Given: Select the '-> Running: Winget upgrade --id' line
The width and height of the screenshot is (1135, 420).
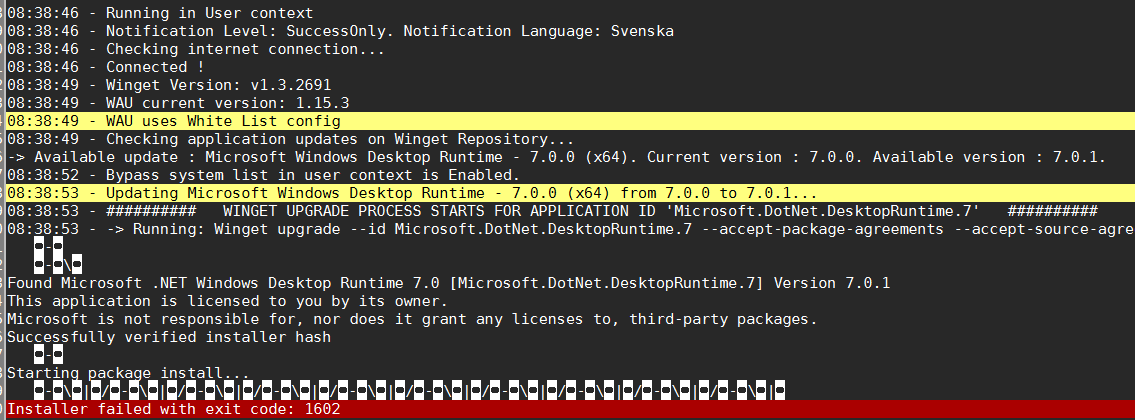Looking at the screenshot, I should (x=571, y=229).
